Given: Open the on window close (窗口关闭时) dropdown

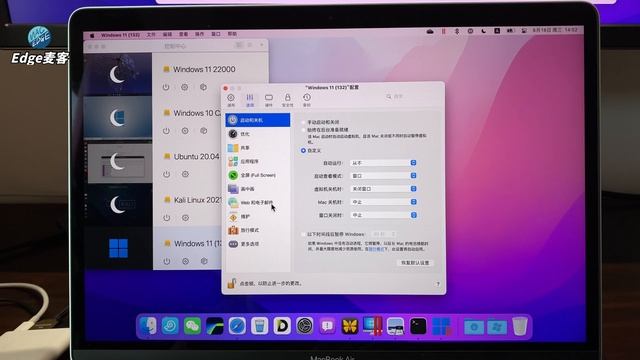Looking at the screenshot, I should point(383,215).
